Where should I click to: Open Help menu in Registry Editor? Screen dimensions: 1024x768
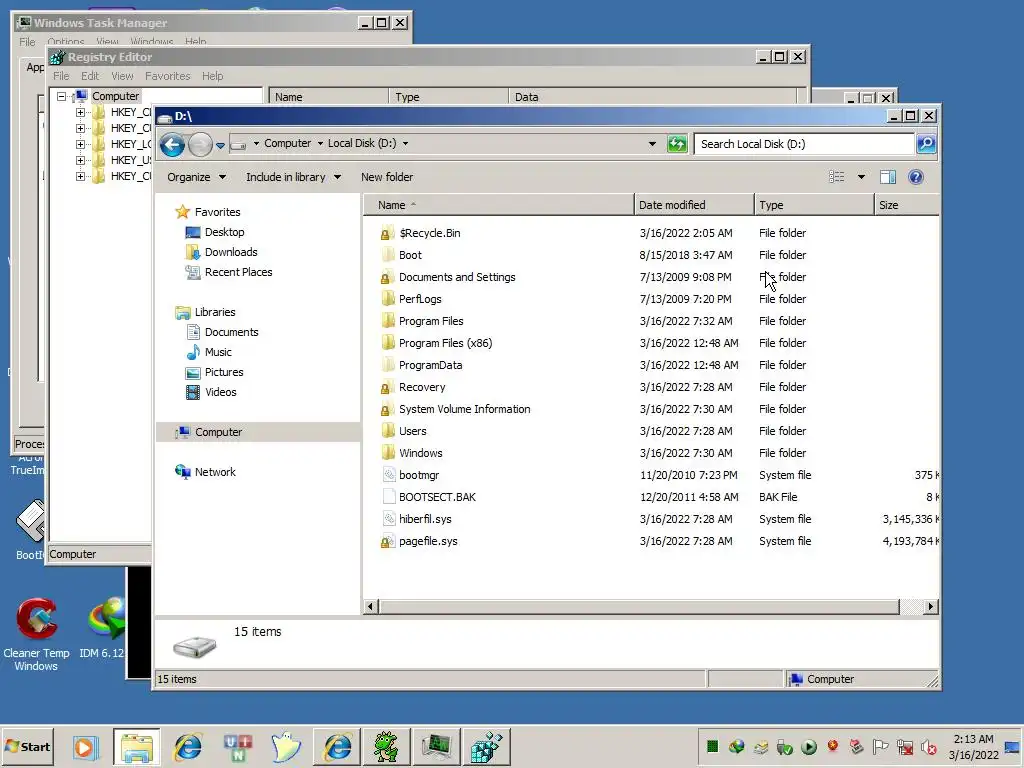pos(212,76)
